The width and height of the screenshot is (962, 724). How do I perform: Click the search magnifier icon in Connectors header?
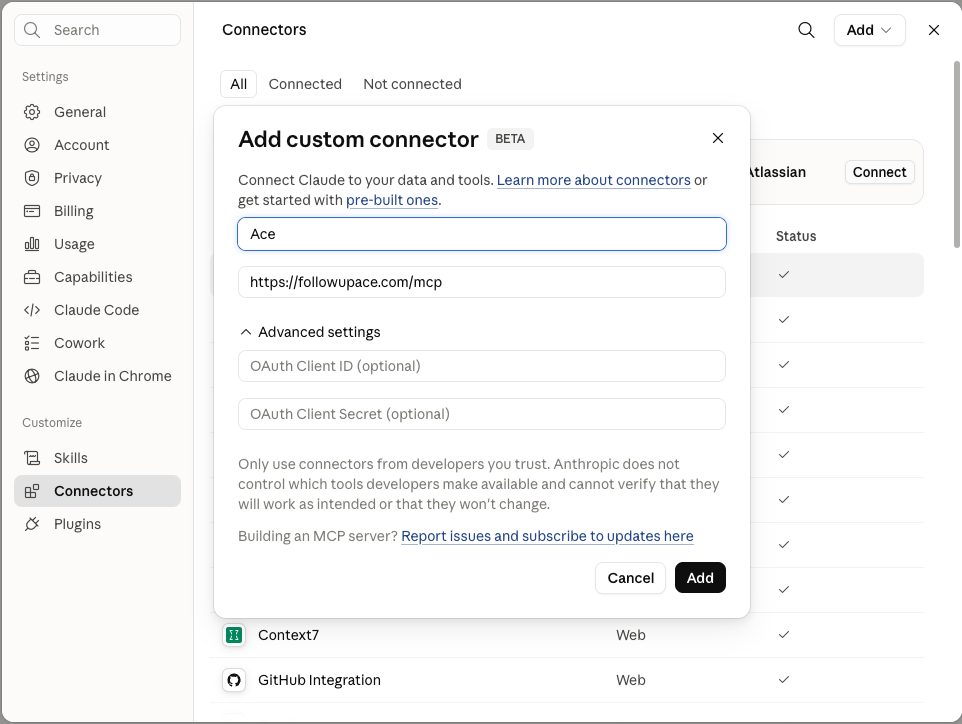[x=806, y=30]
